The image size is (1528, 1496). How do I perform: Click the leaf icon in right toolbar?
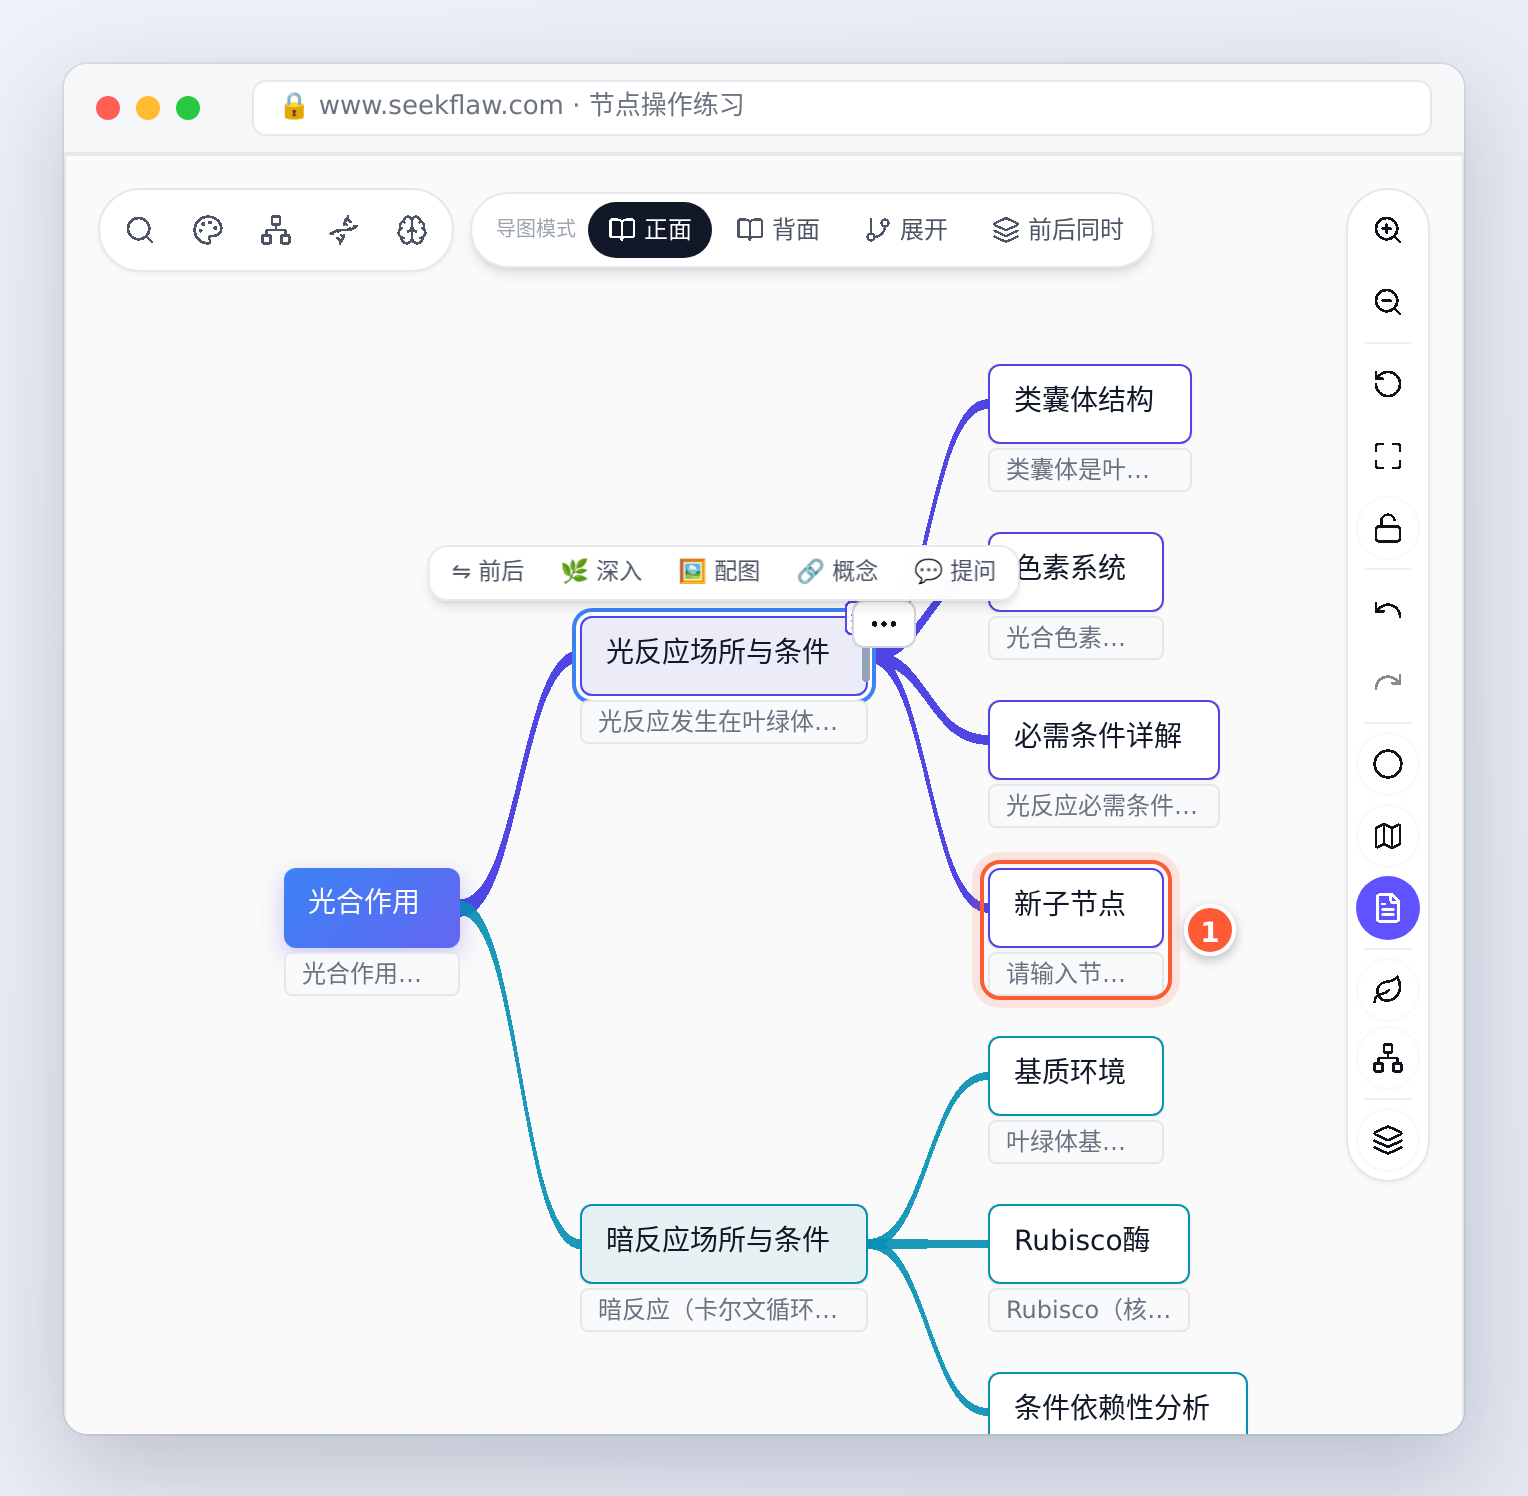[x=1388, y=990]
